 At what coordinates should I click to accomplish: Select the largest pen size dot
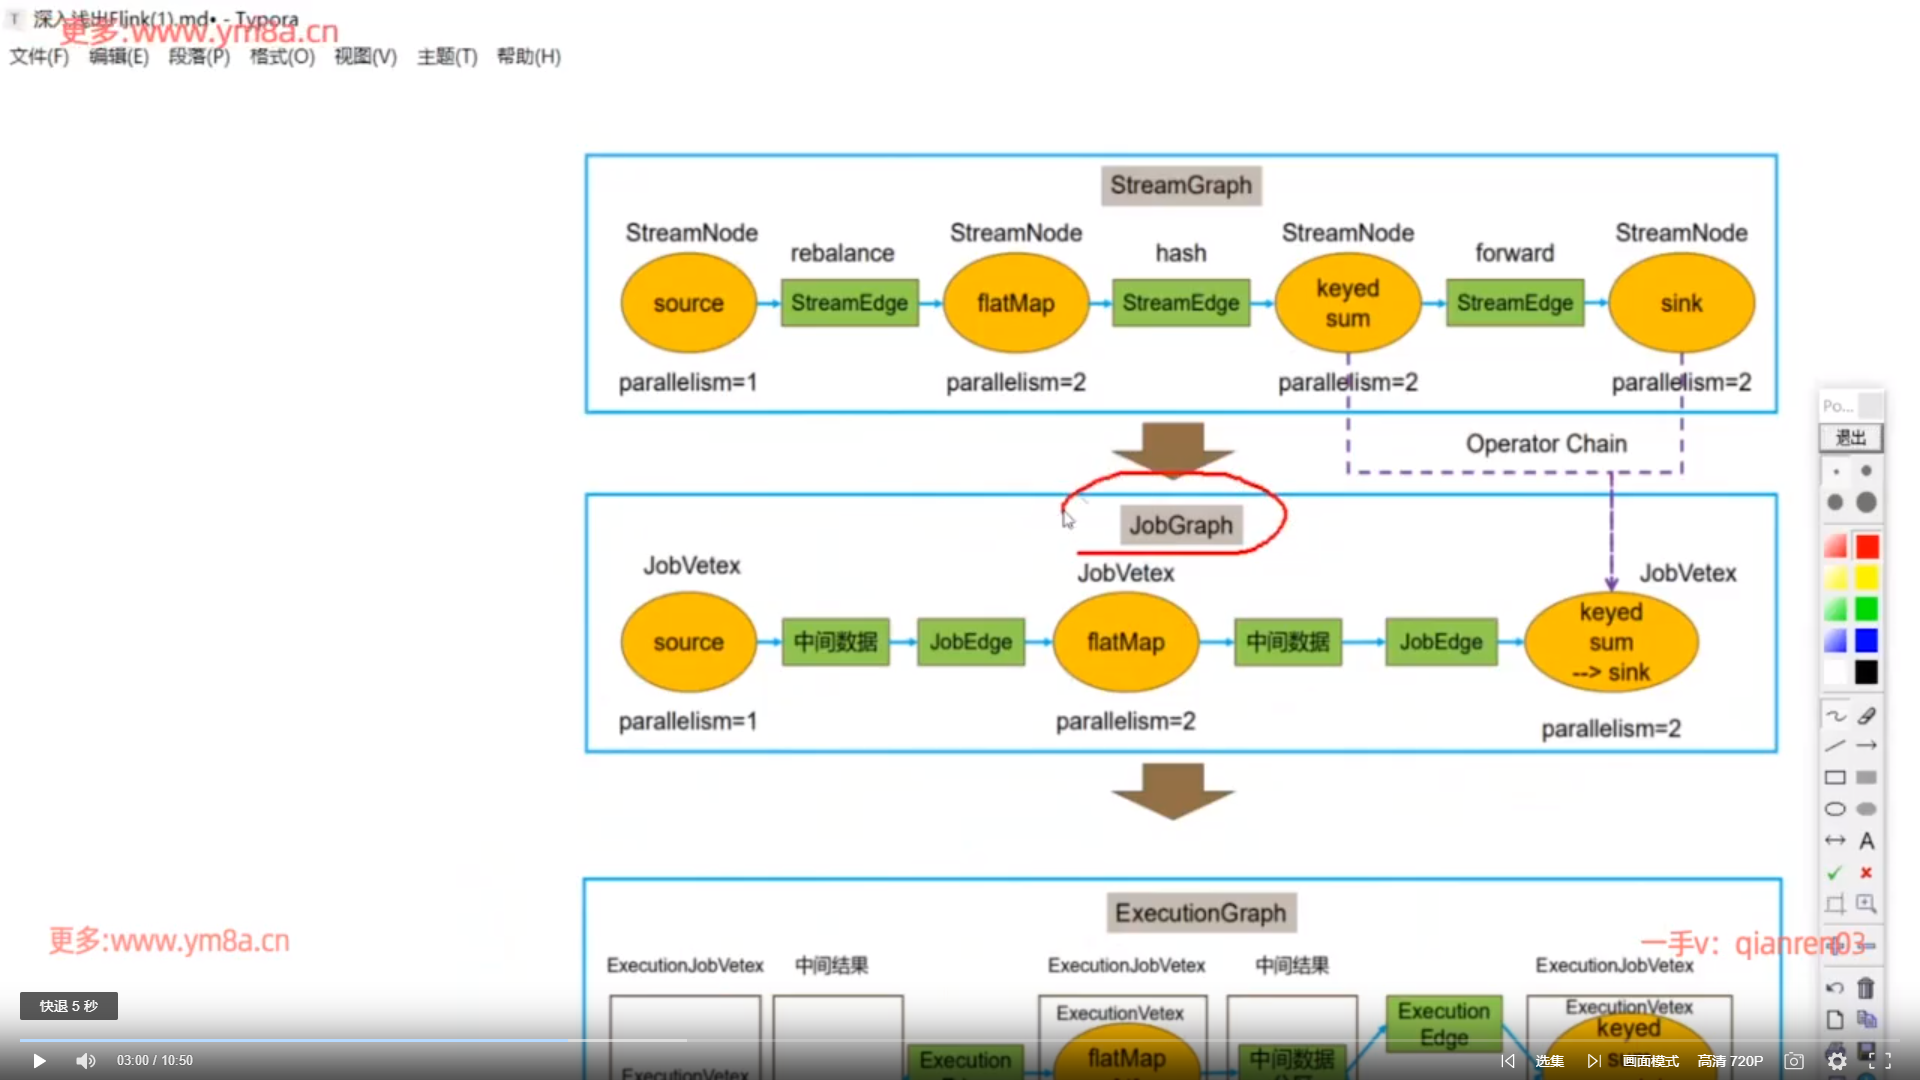pyautogui.click(x=1866, y=503)
